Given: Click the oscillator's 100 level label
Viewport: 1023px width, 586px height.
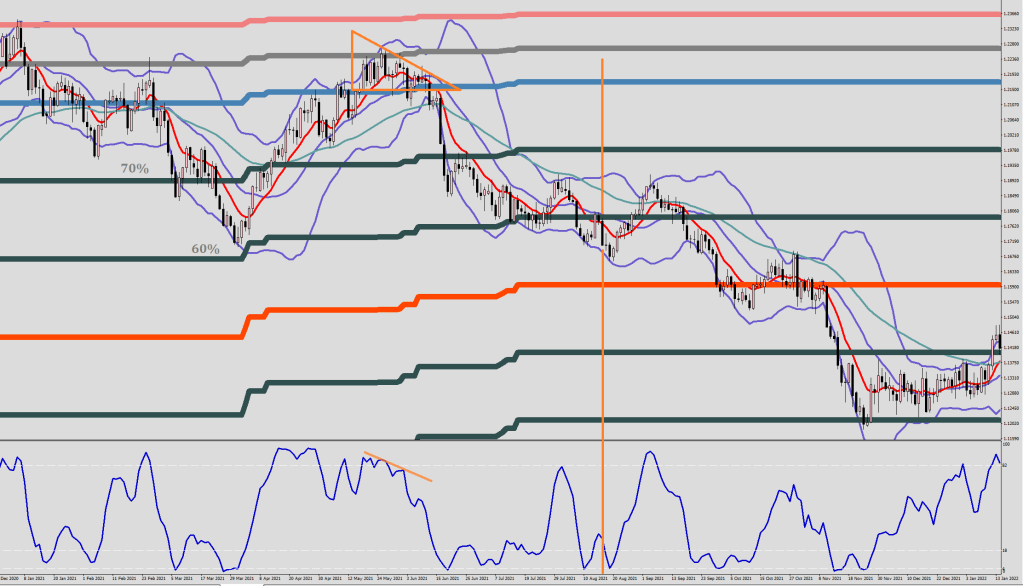Looking at the screenshot, I should [x=1006, y=446].
